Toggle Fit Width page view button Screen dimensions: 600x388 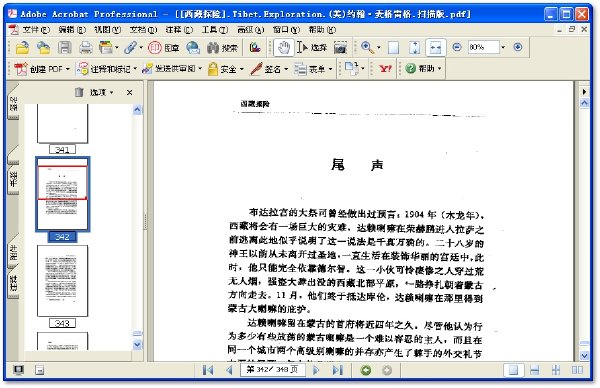coord(435,47)
